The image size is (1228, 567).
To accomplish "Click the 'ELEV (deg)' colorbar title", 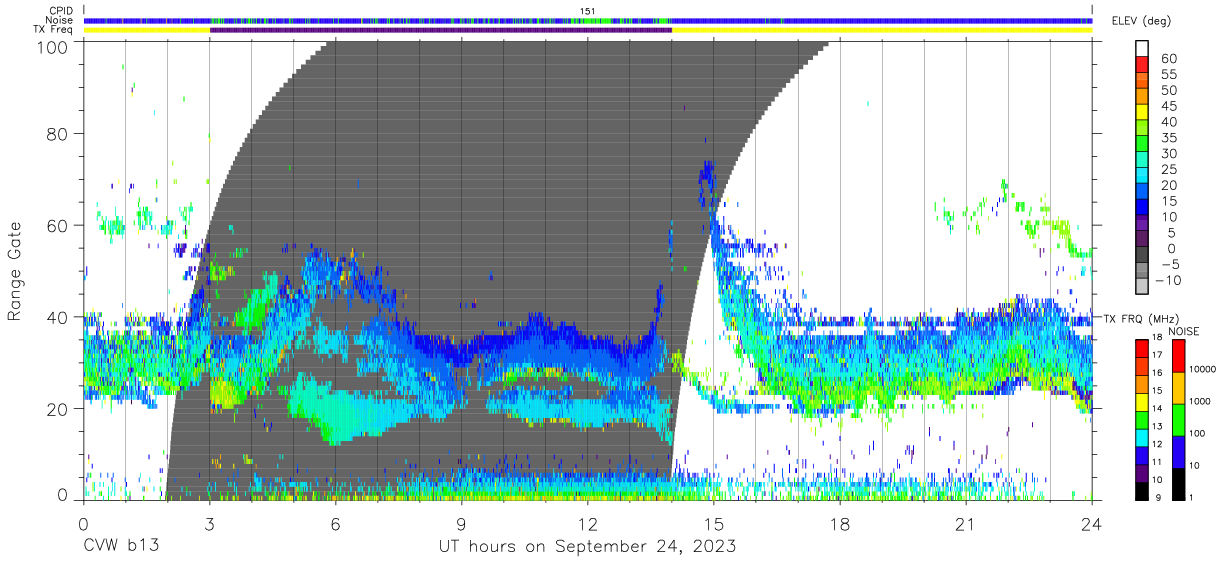I will tap(1142, 20).
